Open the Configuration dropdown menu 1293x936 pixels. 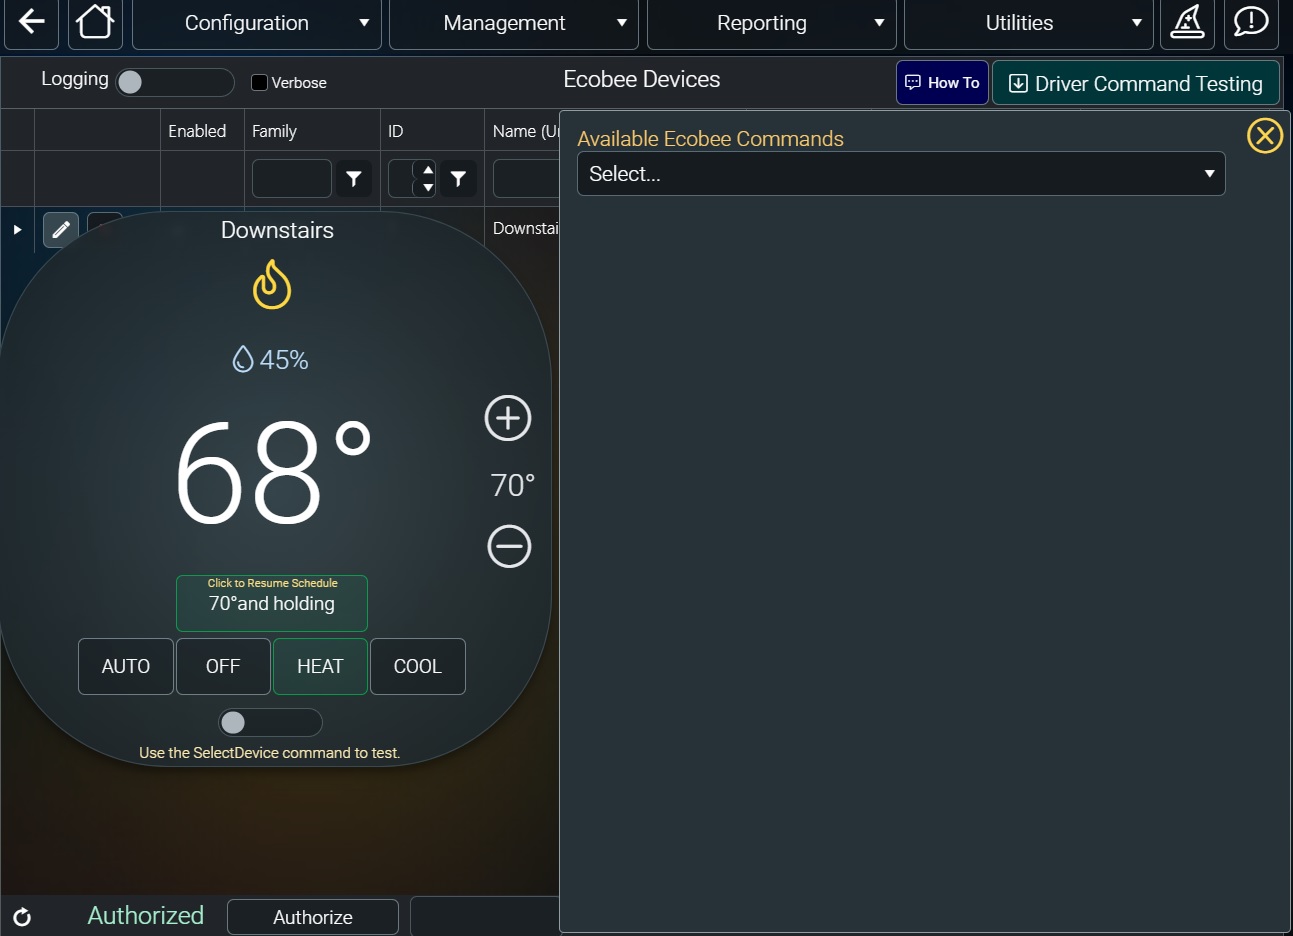pyautogui.click(x=257, y=23)
